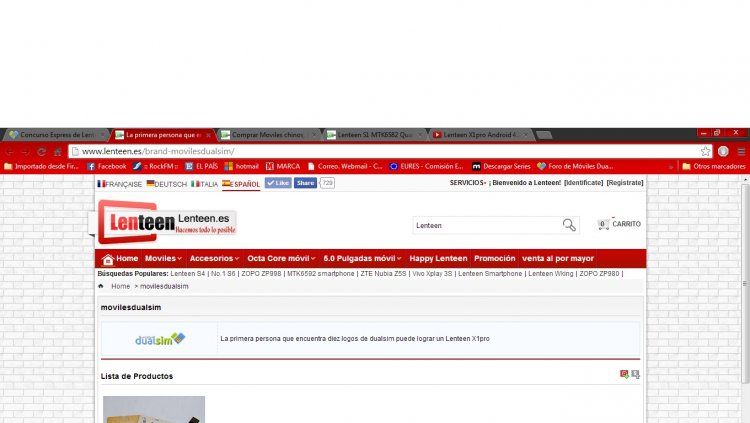Show hidden bookmarks with the overflow chevron
The height and width of the screenshot is (423, 750).
click(x=671, y=167)
